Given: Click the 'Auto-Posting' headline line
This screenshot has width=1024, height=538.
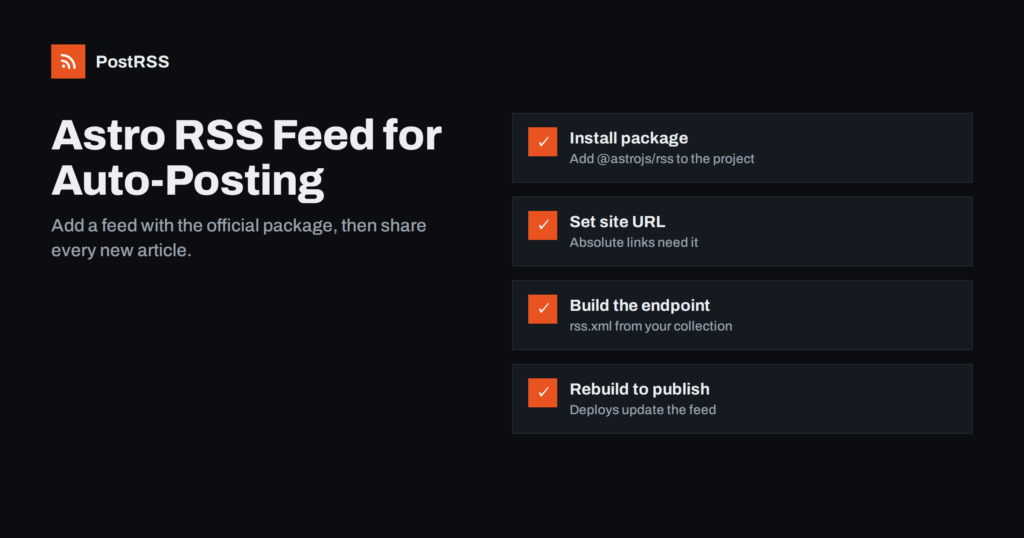Looking at the screenshot, I should tap(188, 181).
